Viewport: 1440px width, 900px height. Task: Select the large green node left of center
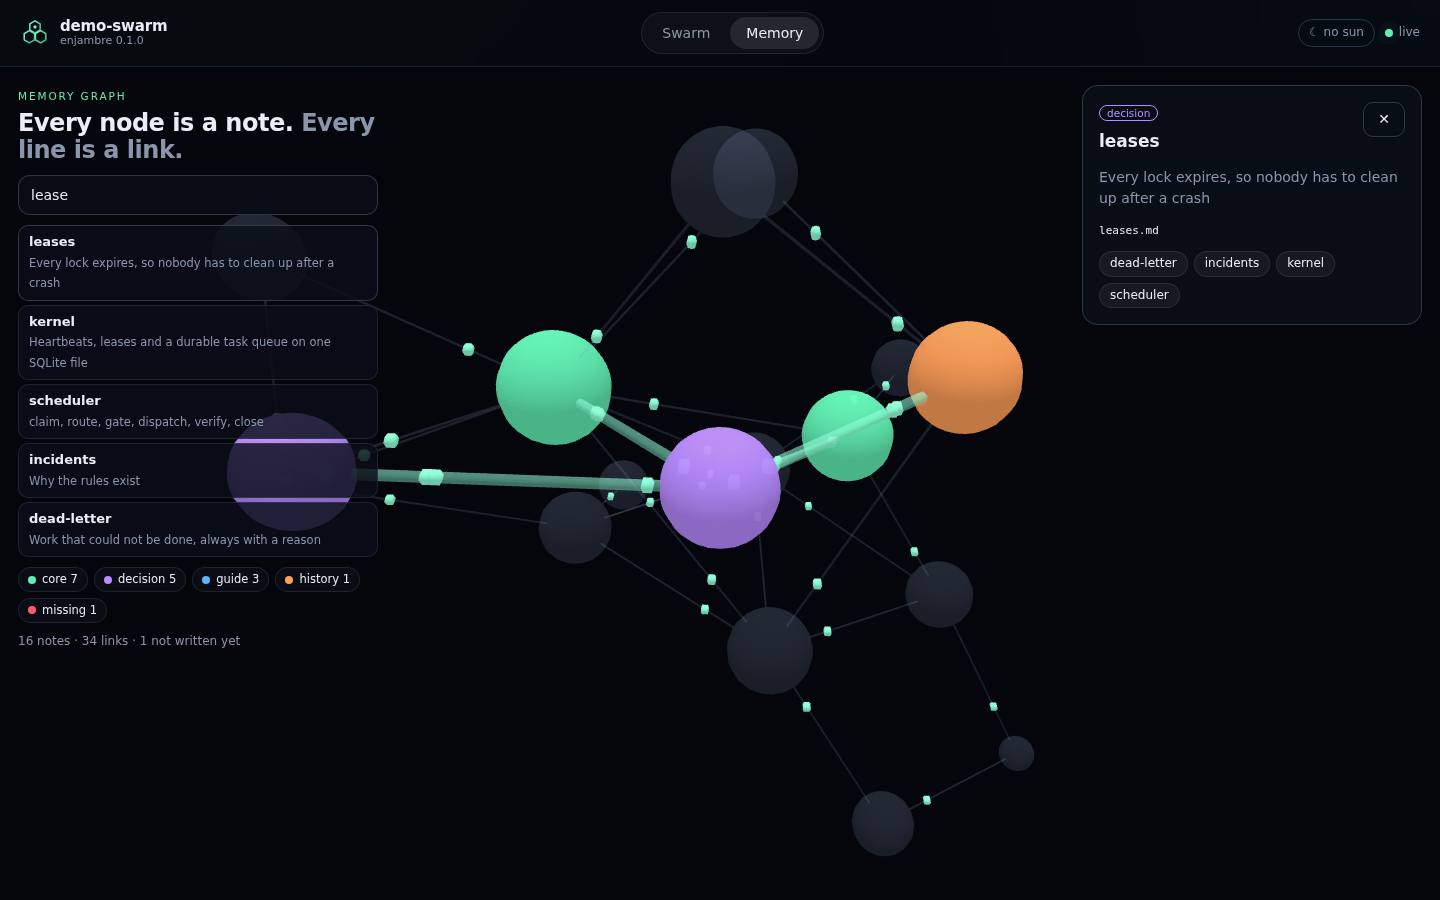tap(553, 387)
